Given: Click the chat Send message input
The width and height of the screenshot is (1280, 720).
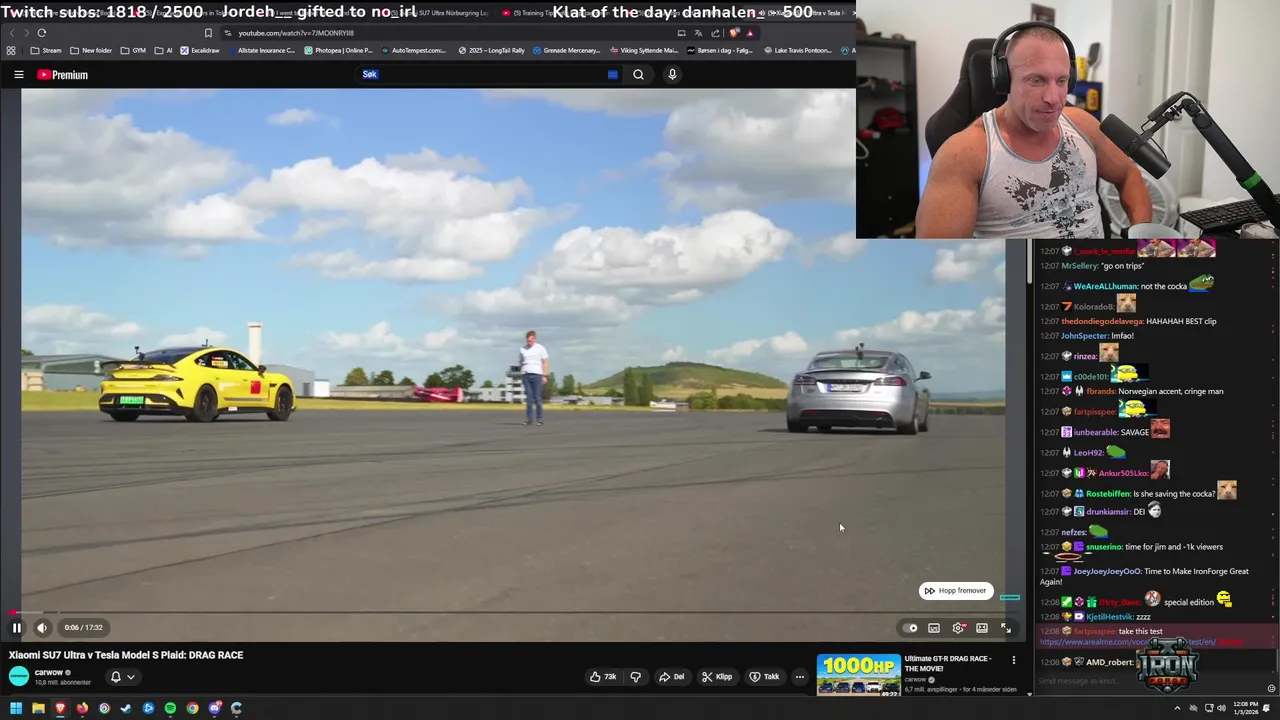Looking at the screenshot, I should (x=1149, y=681).
